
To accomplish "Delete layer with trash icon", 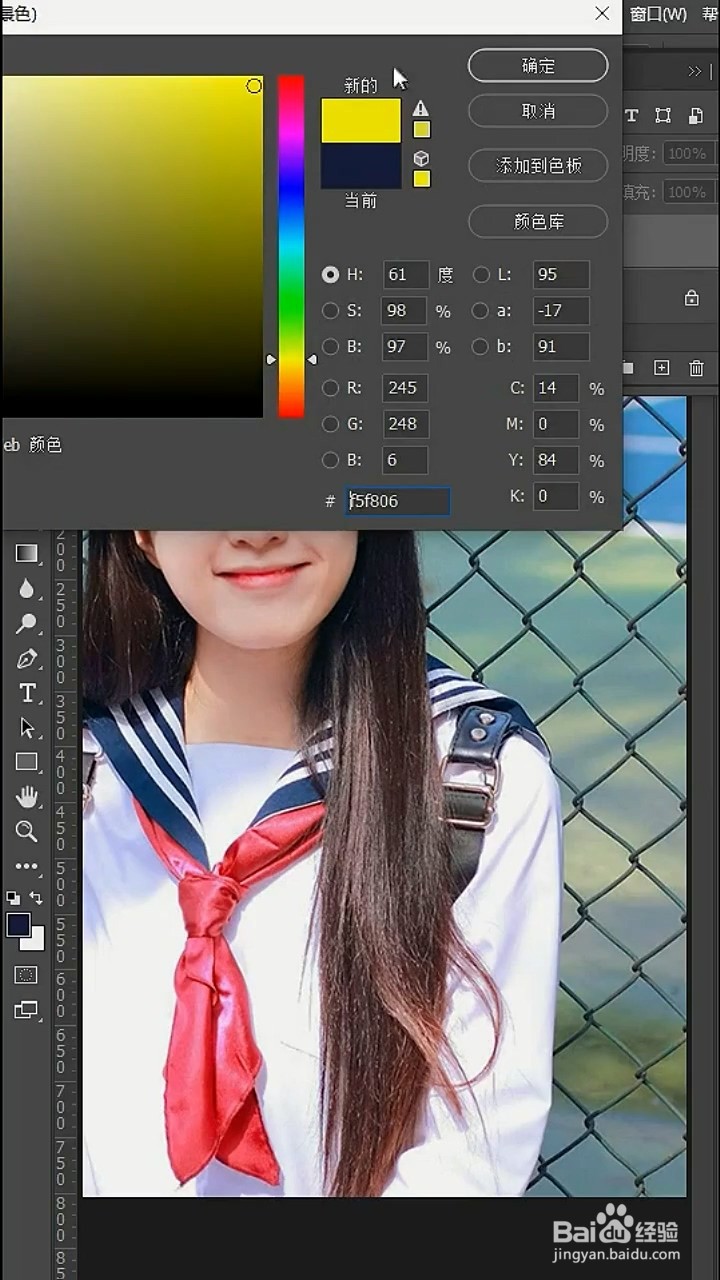I will (696, 368).
